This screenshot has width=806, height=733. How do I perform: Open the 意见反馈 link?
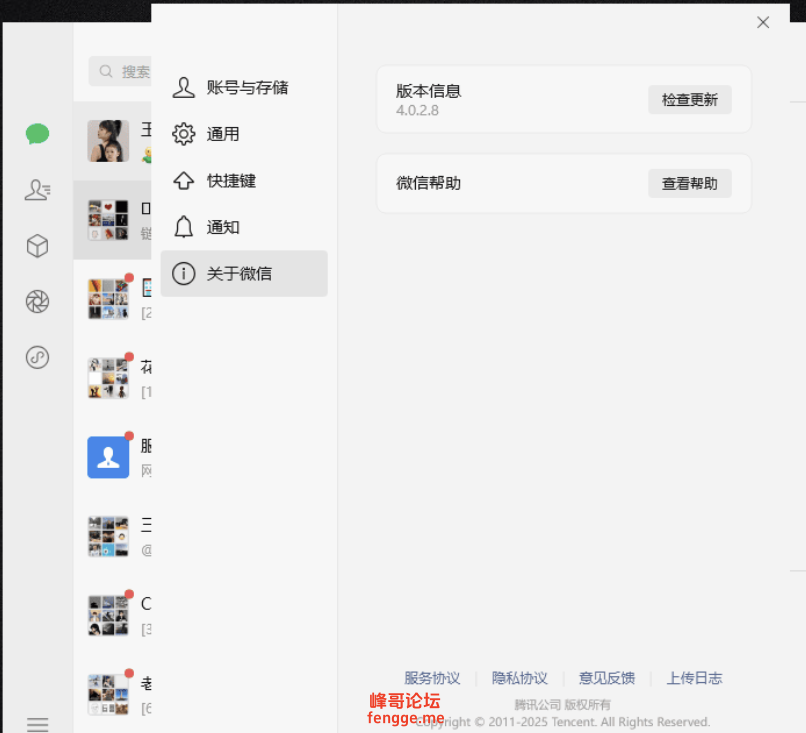pyautogui.click(x=607, y=679)
